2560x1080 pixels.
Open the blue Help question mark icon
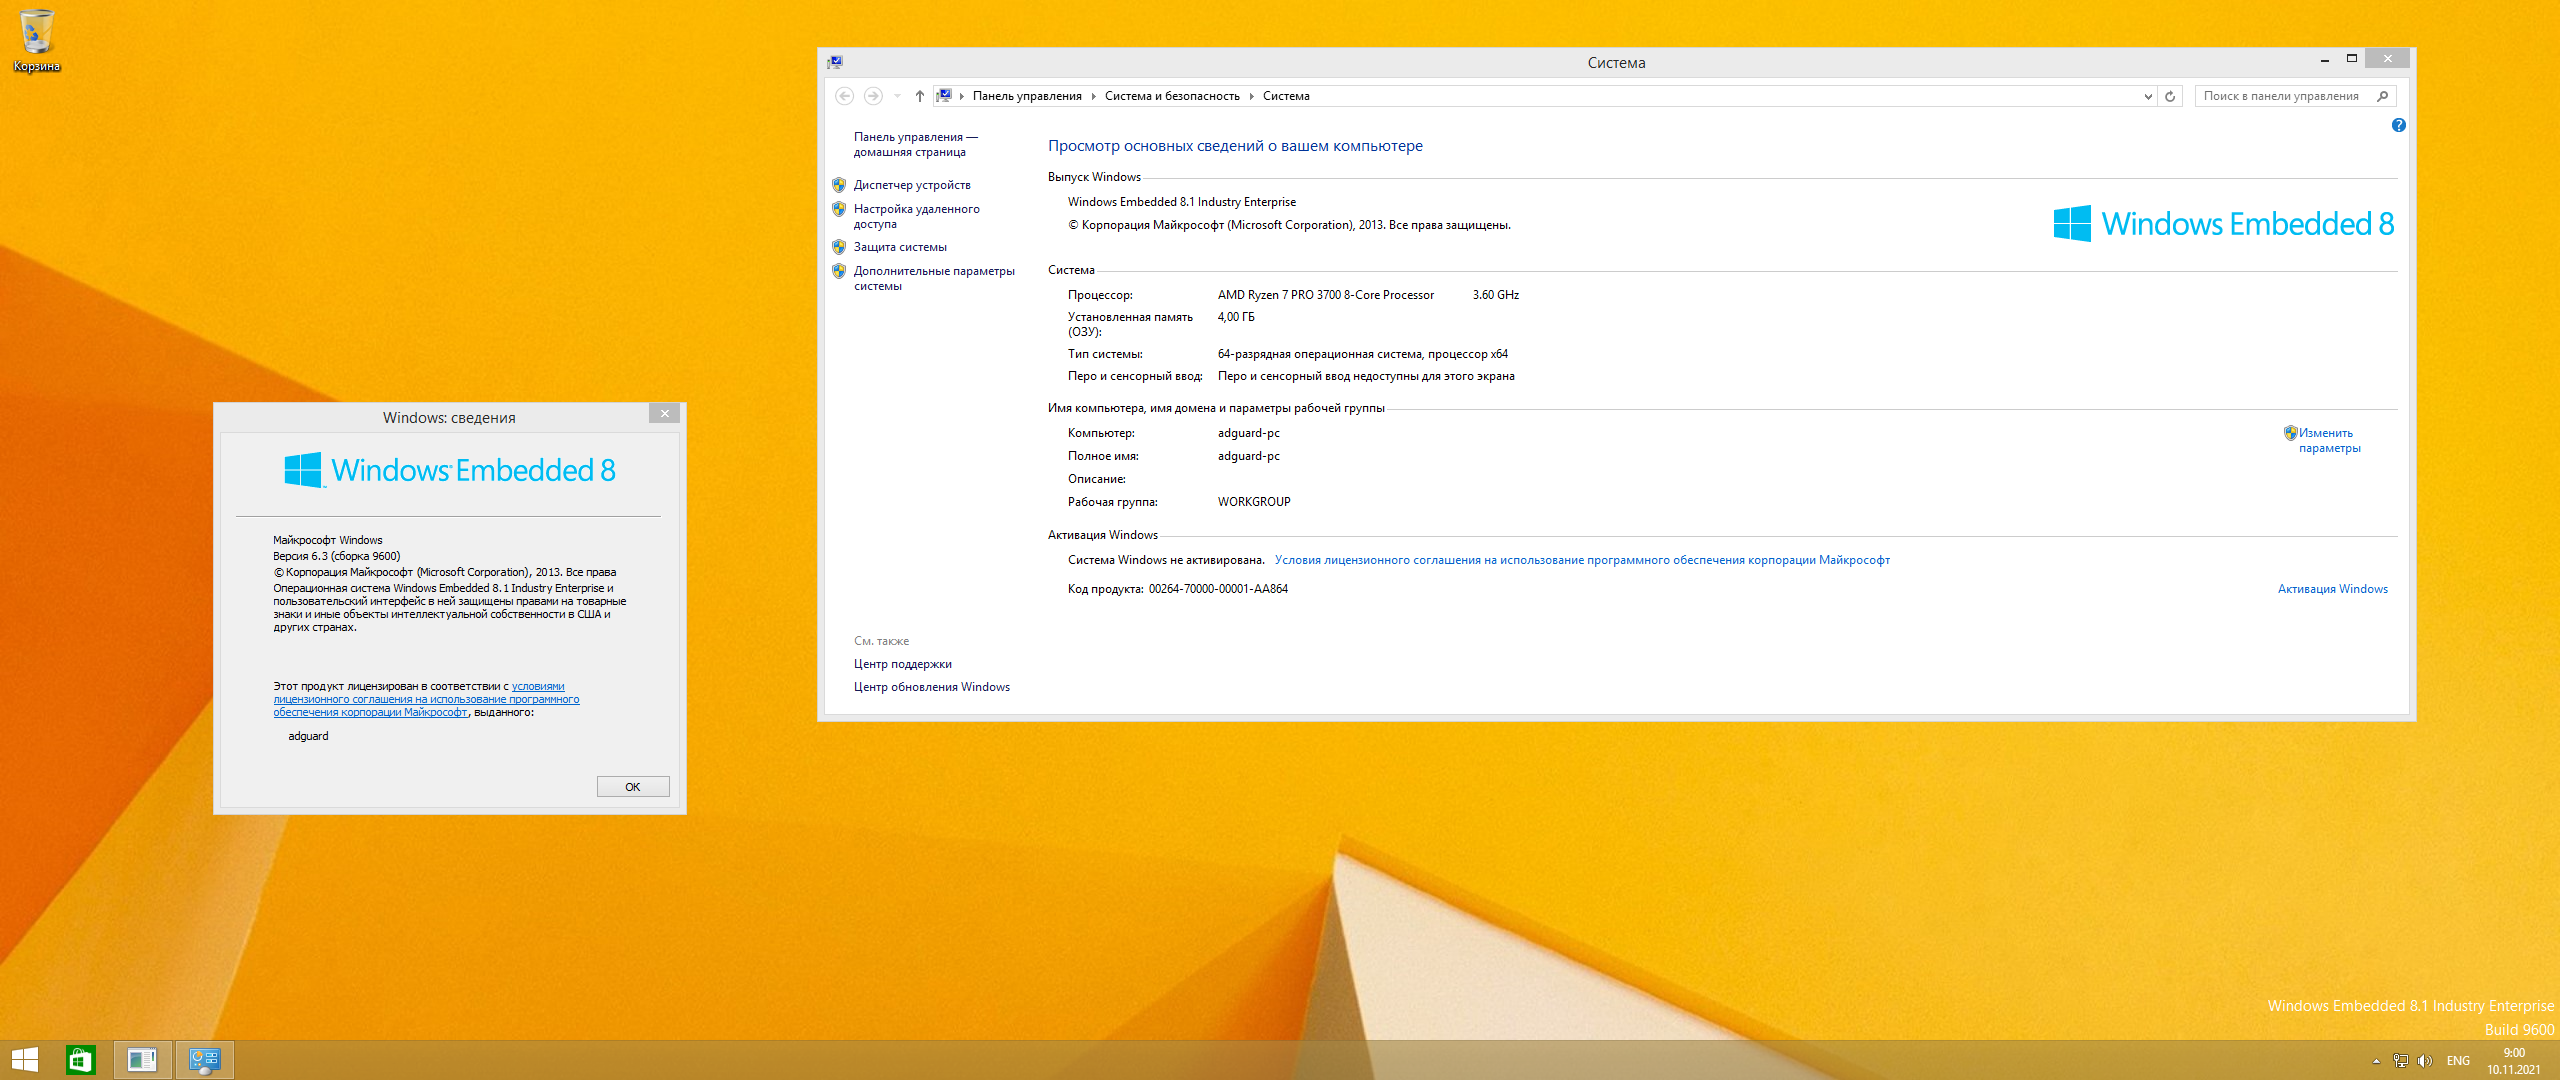(2398, 125)
